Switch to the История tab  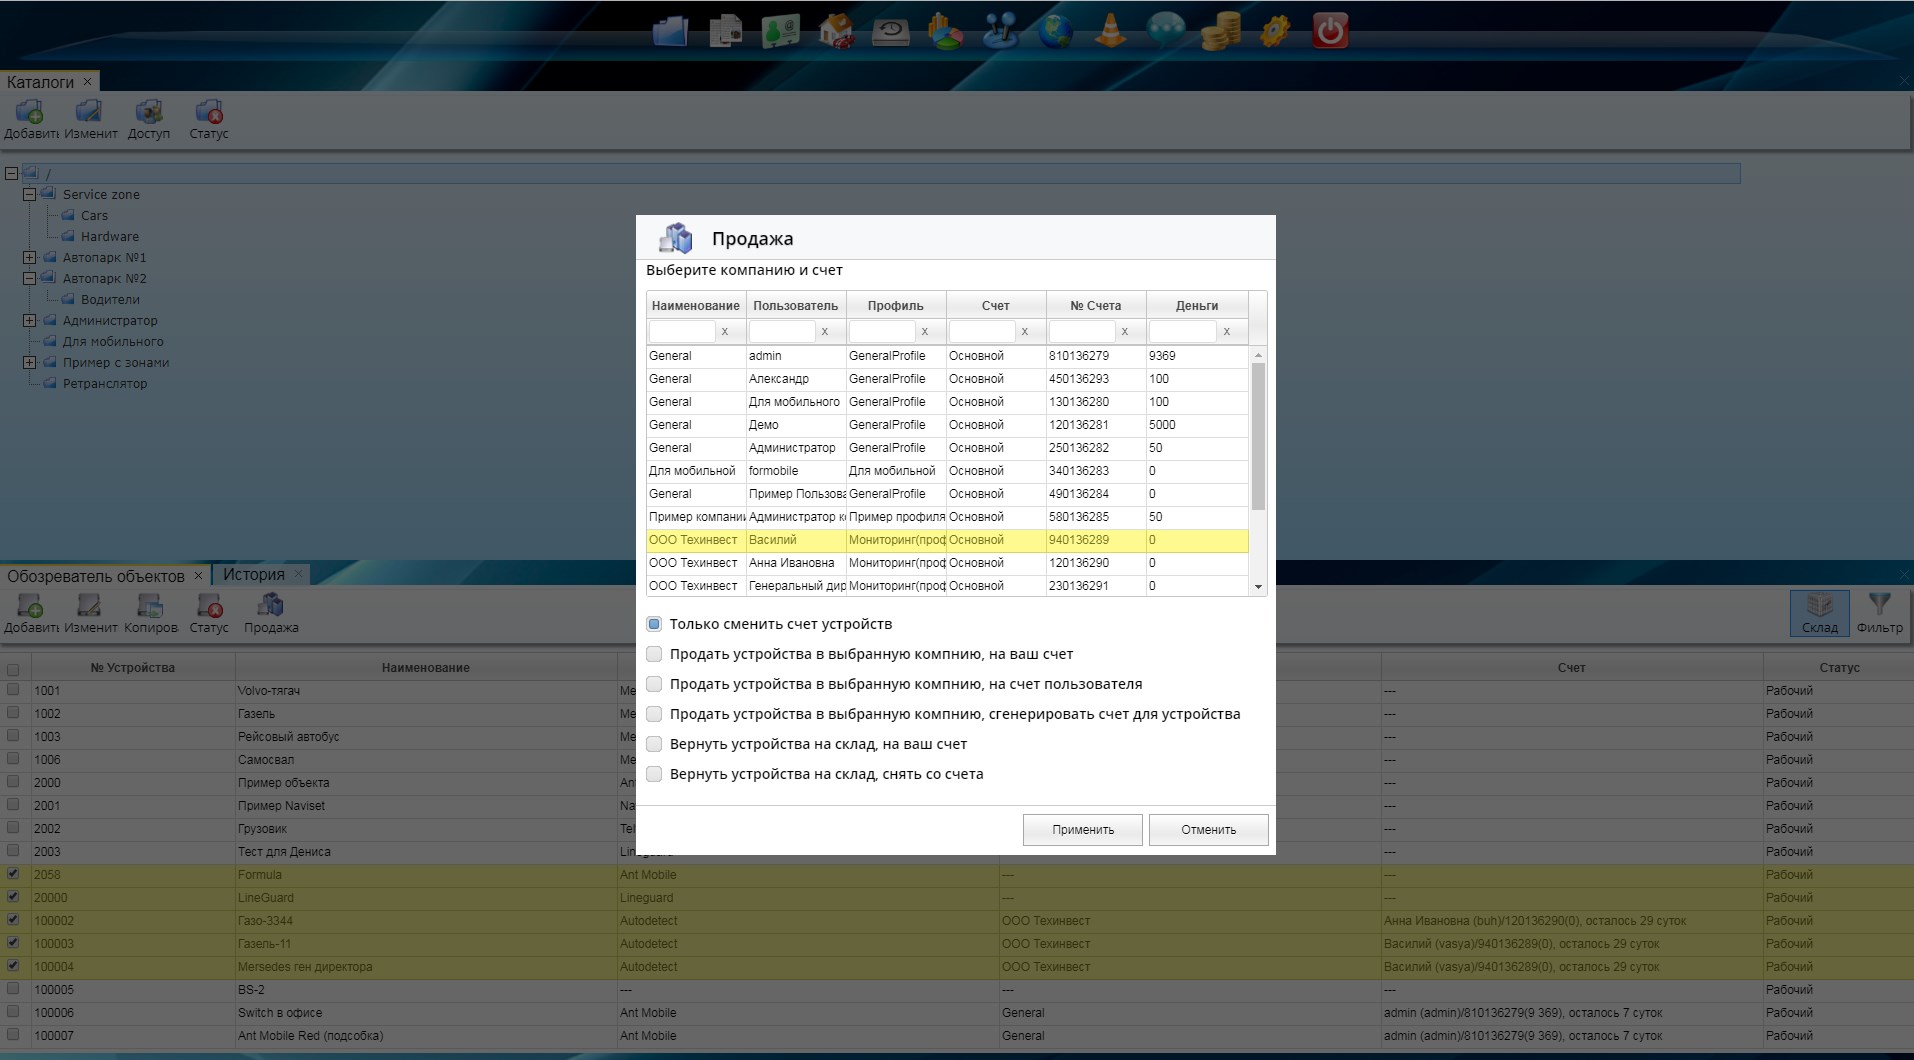pyautogui.click(x=254, y=575)
